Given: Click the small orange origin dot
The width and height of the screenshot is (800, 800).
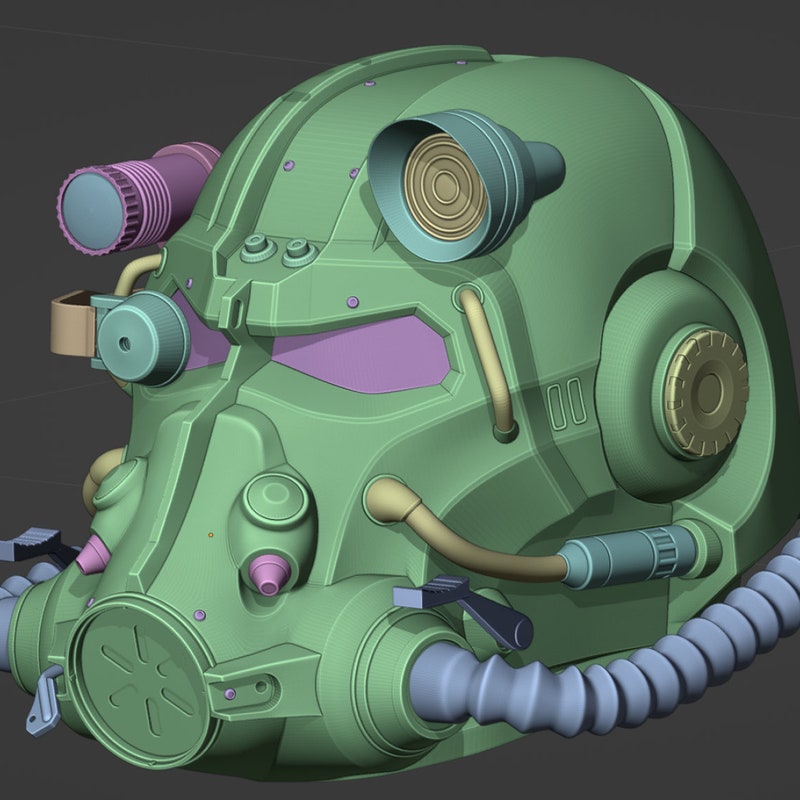Looking at the screenshot, I should 211,535.
